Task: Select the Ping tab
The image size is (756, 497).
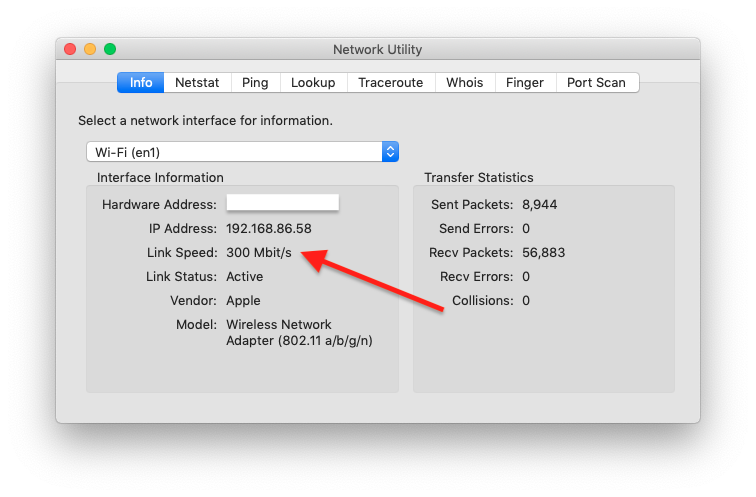Action: tap(255, 82)
